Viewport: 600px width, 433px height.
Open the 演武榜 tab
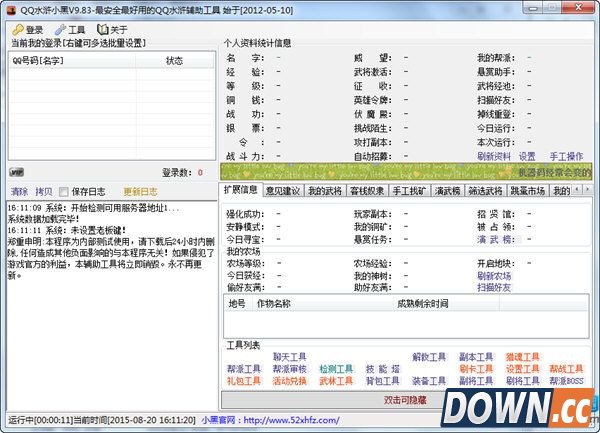click(447, 190)
